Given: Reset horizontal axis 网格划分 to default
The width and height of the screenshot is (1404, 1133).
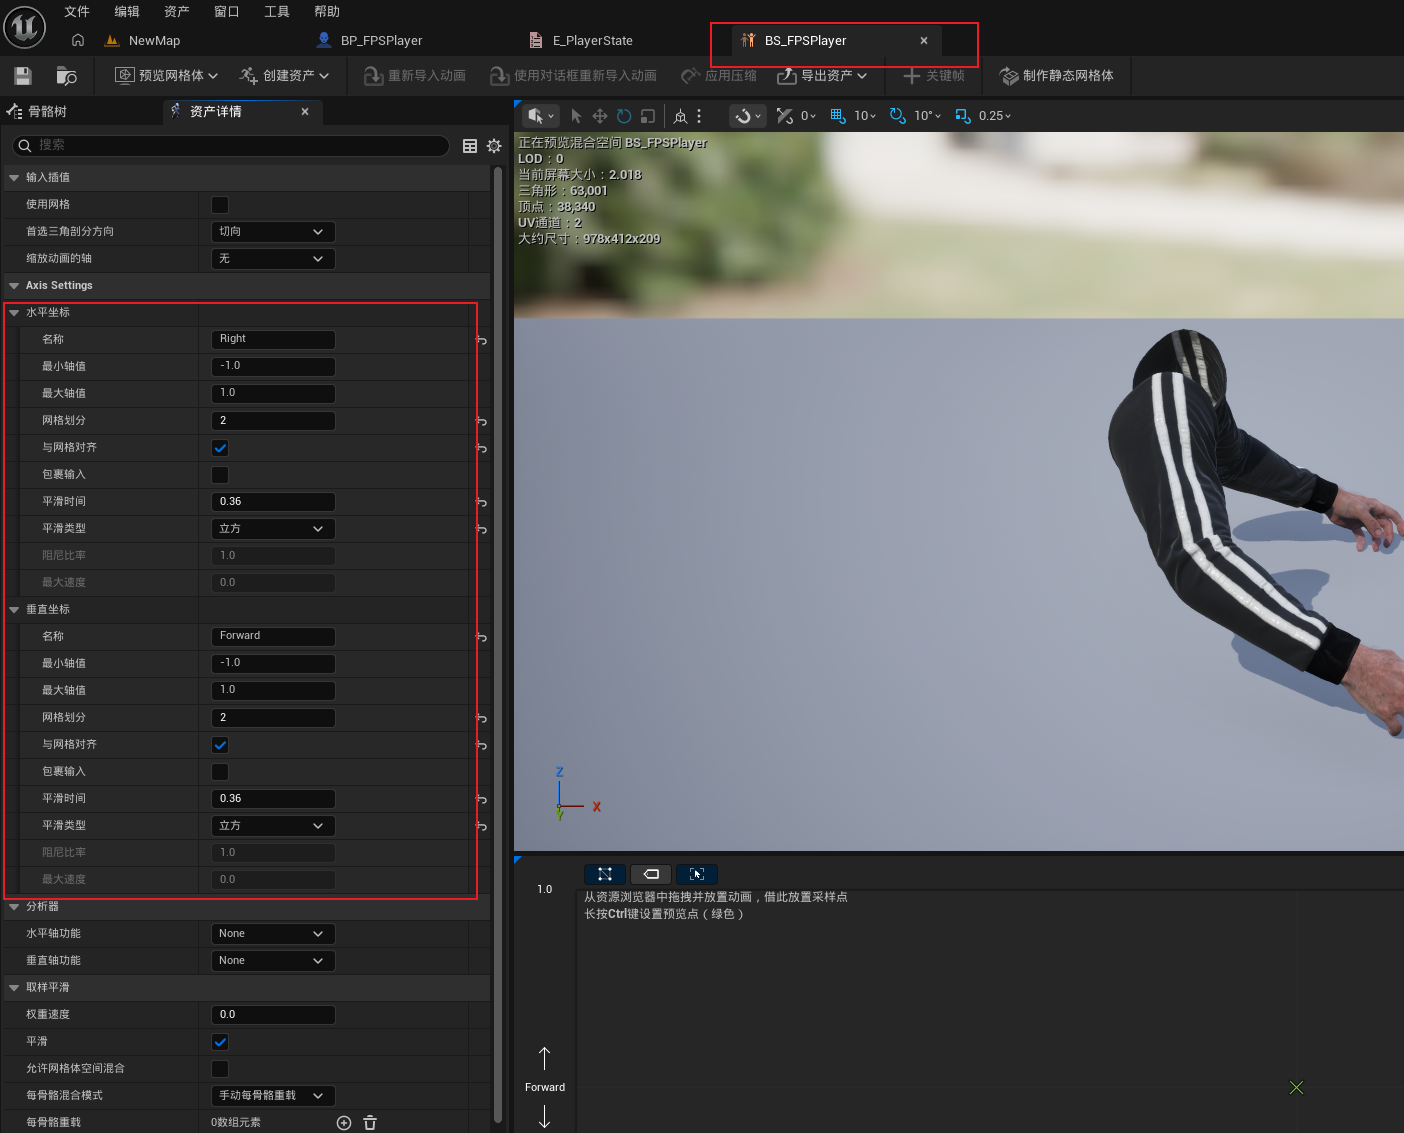Looking at the screenshot, I should tap(481, 421).
